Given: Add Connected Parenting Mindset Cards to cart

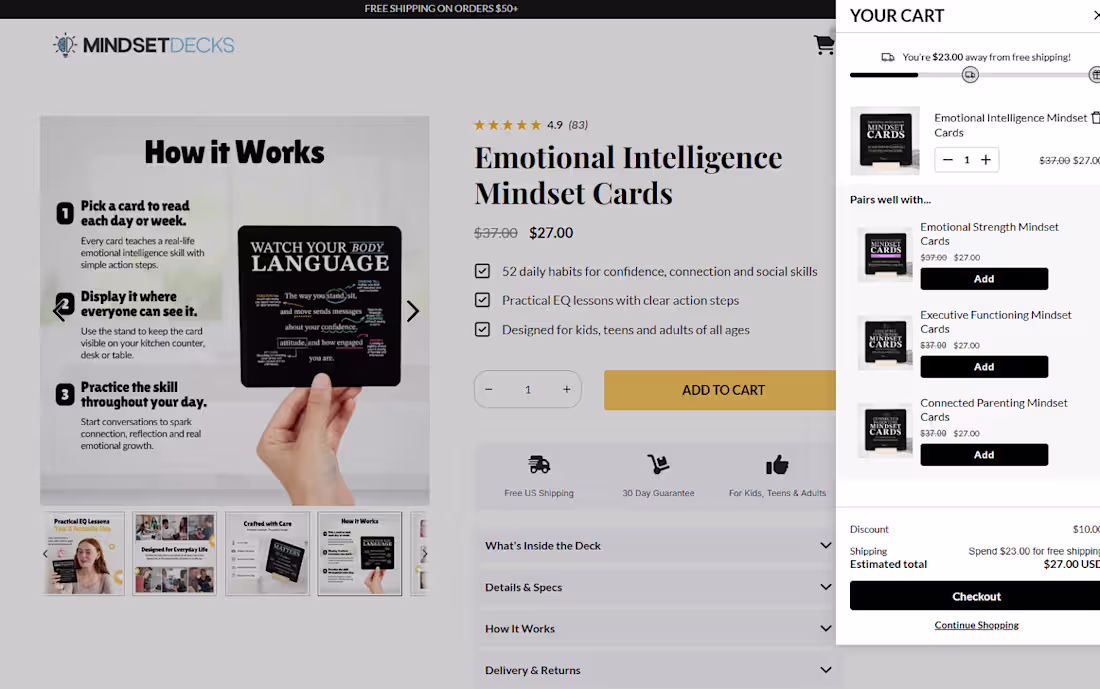Looking at the screenshot, I should (x=984, y=455).
